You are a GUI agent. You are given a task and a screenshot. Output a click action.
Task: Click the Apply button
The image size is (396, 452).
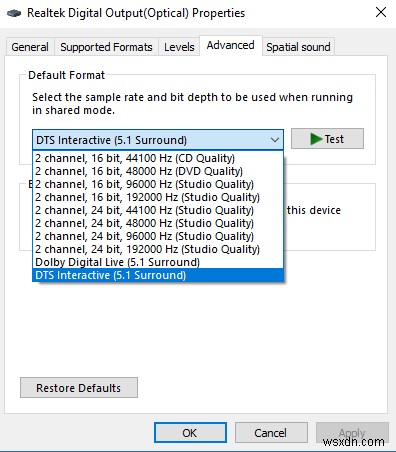tap(352, 433)
